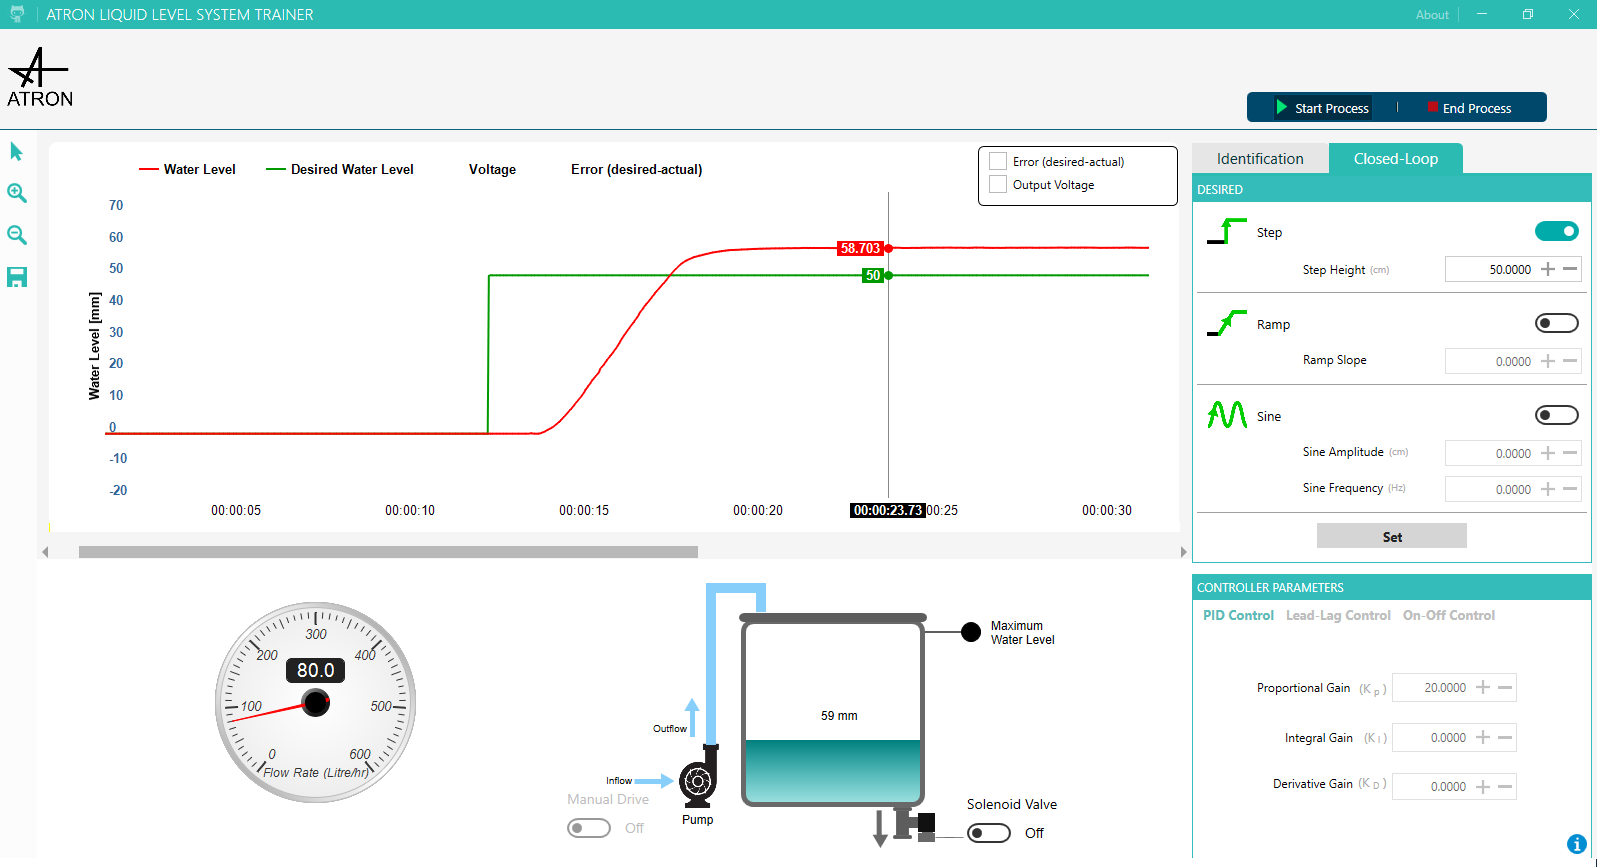Increase Derivative Gain with plus
This screenshot has width=1597, height=867.
(1483, 787)
